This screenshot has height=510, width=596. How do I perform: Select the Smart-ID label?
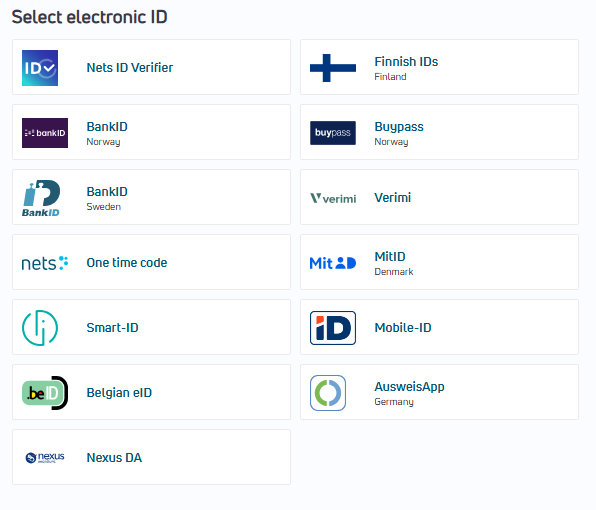113,328
